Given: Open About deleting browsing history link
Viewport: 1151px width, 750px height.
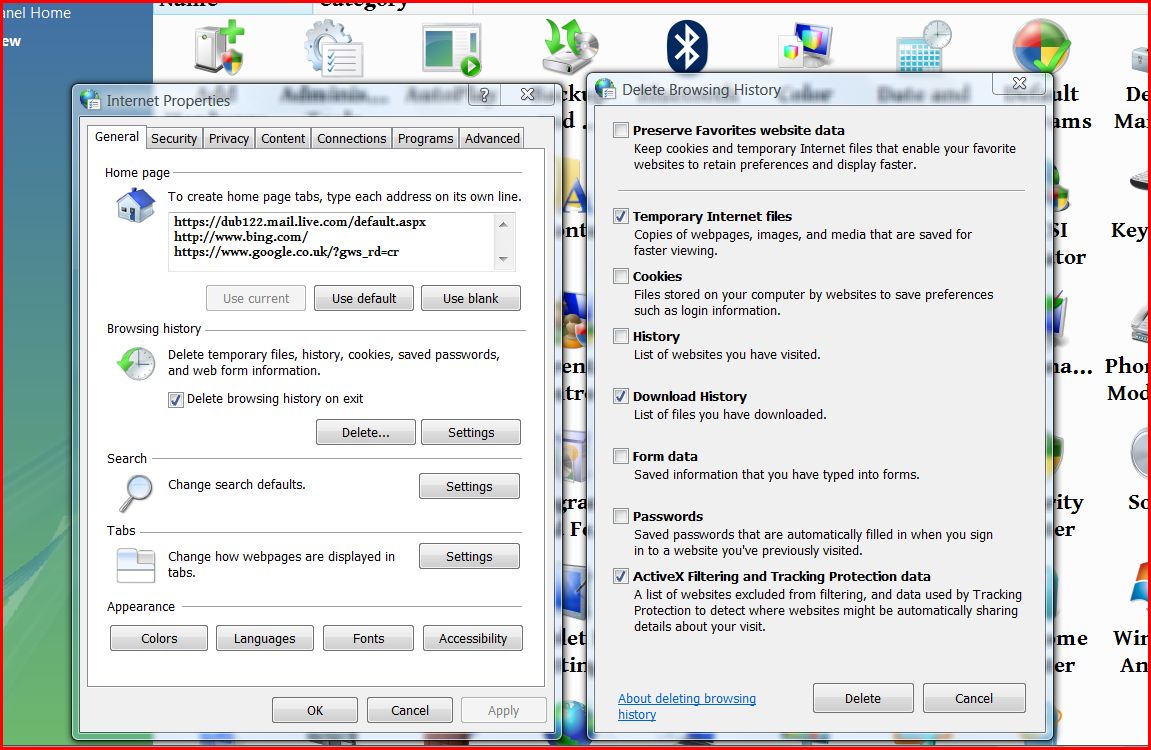Looking at the screenshot, I should click(x=686, y=706).
